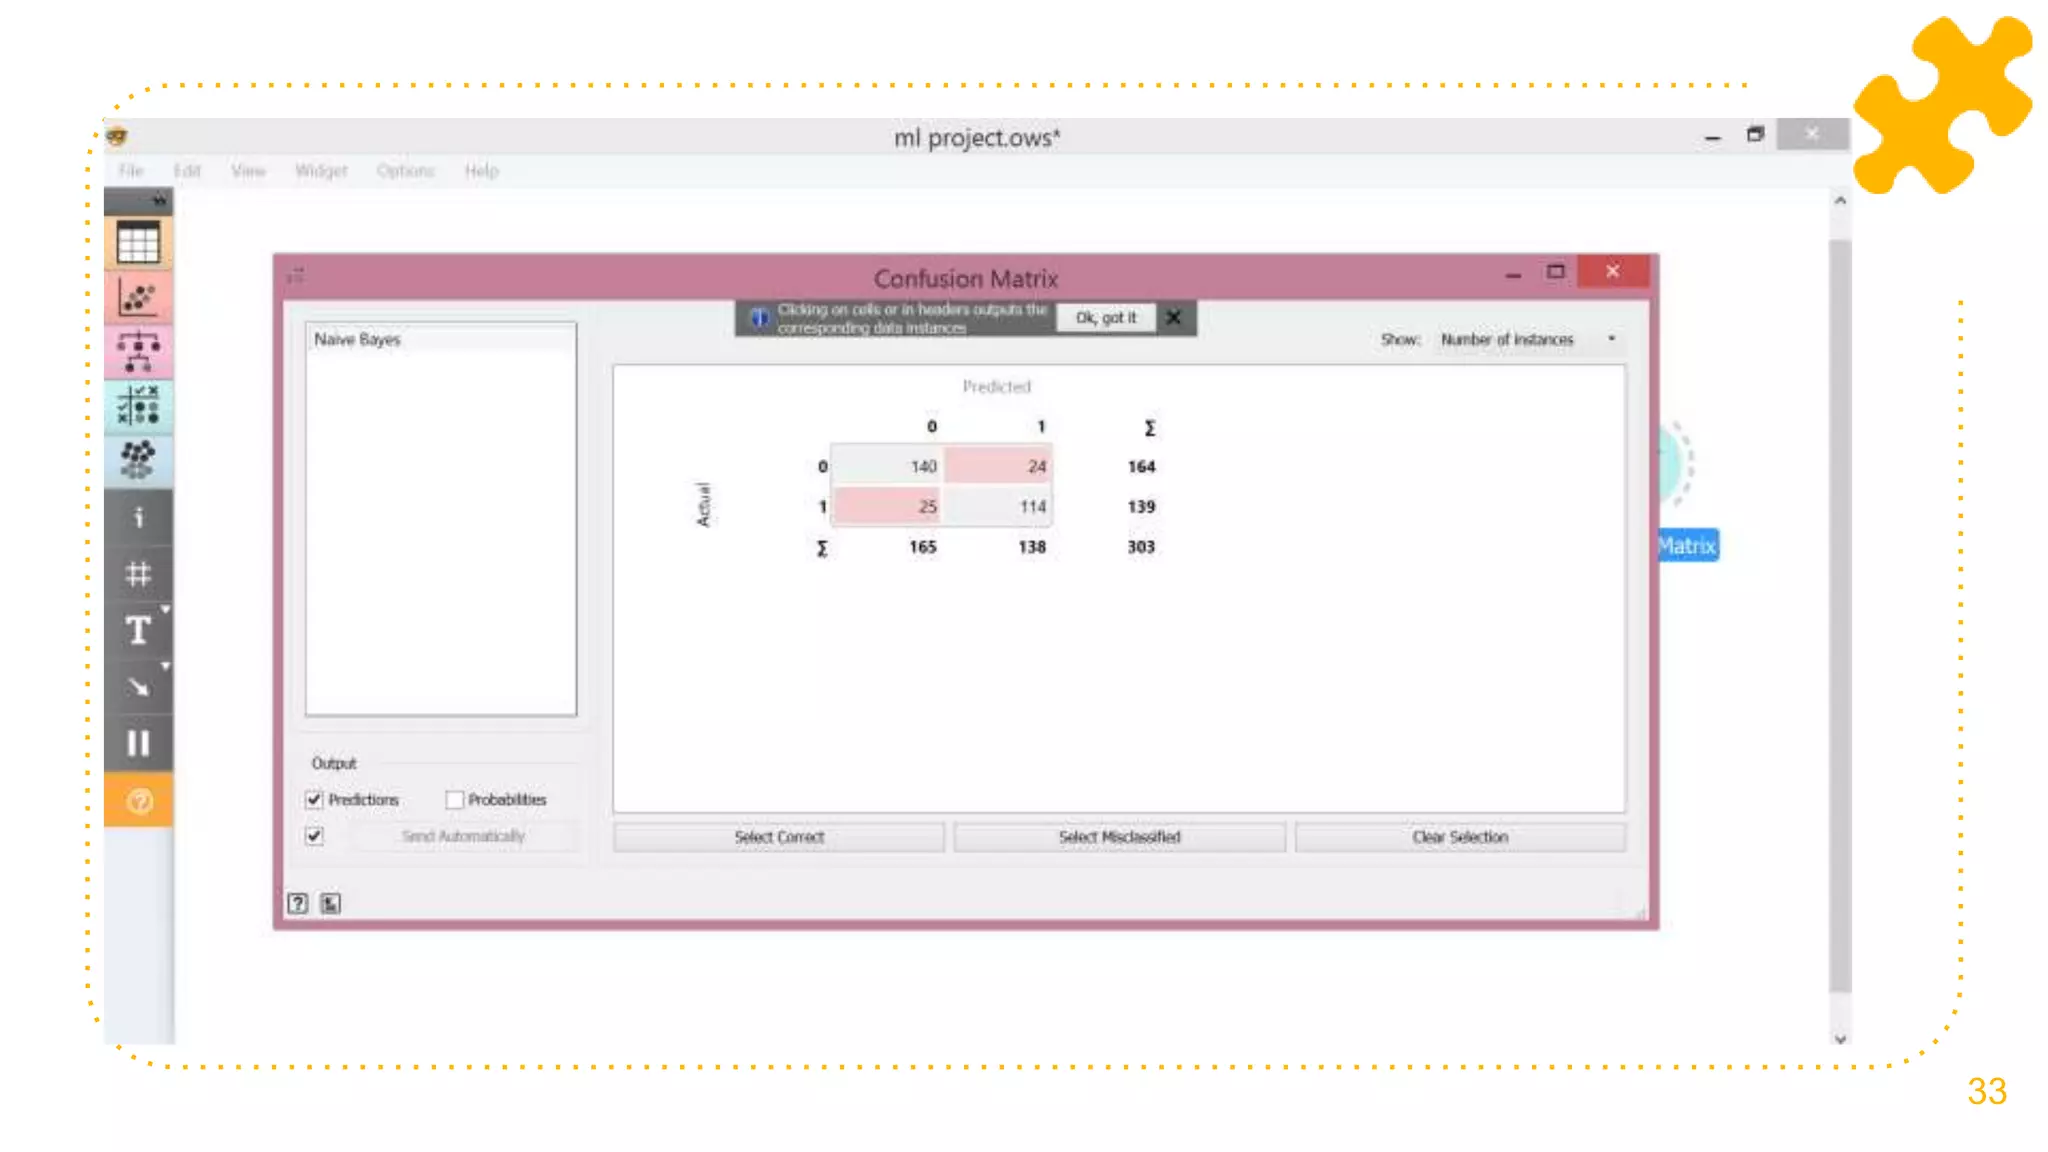Click the orange help question icon
2048x1152 pixels.
point(139,801)
